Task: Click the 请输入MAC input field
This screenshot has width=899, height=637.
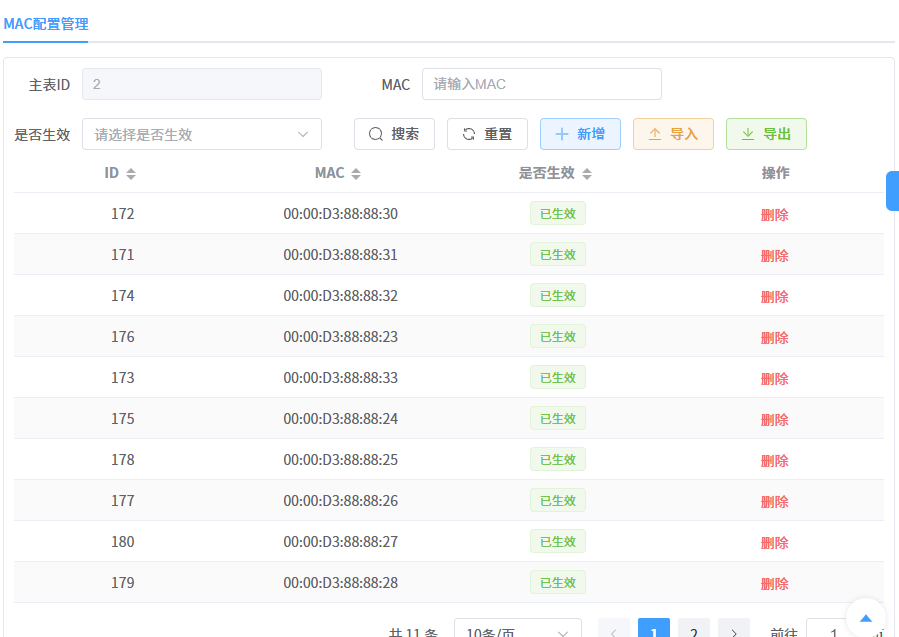Action: (541, 84)
